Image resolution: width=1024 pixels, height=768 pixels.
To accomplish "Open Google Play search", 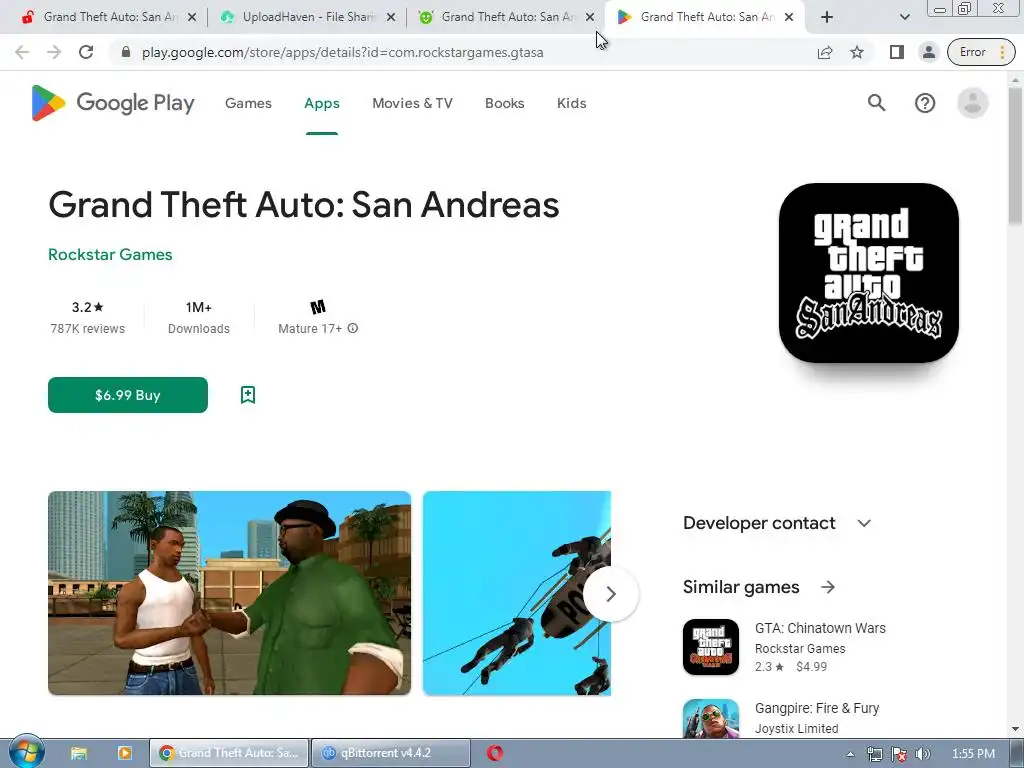I will [876, 103].
